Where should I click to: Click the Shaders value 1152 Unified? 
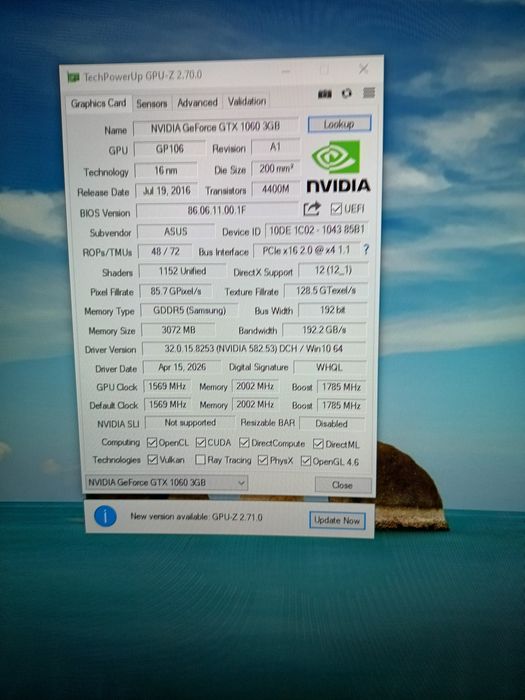pyautogui.click(x=183, y=271)
